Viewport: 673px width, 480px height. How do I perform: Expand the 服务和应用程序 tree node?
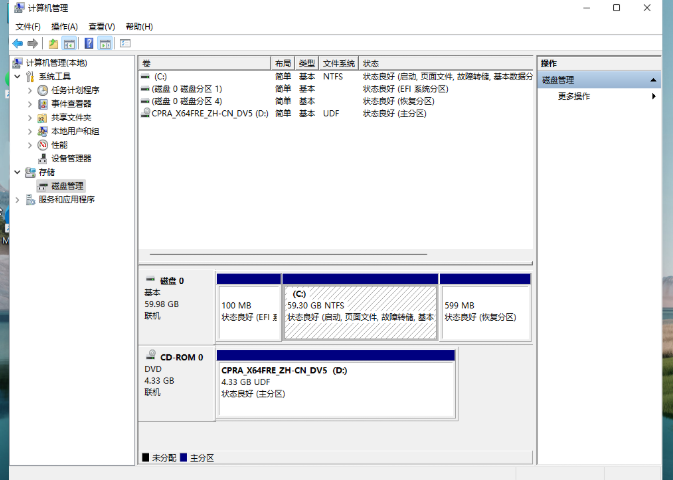click(17, 200)
